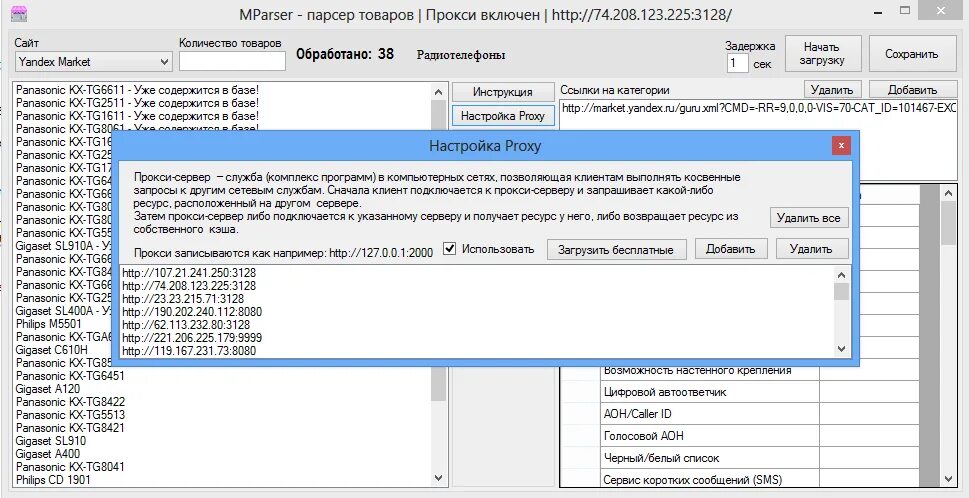Viewport: 970px width, 498px height.
Task: Open the Инструкция button
Action: coord(503,92)
